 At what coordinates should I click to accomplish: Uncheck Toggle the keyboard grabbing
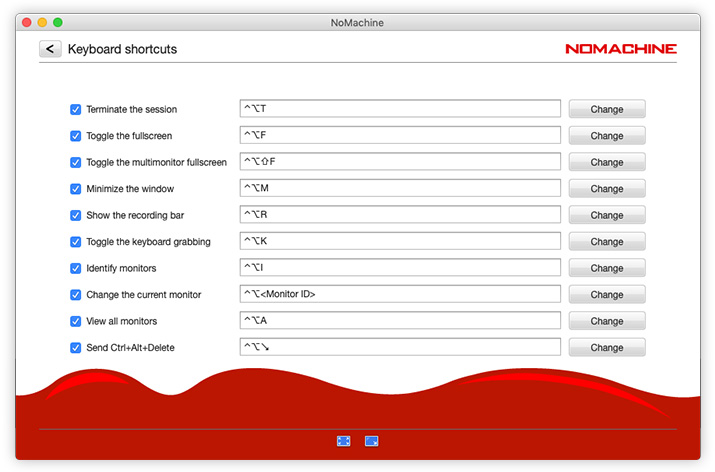click(76, 242)
